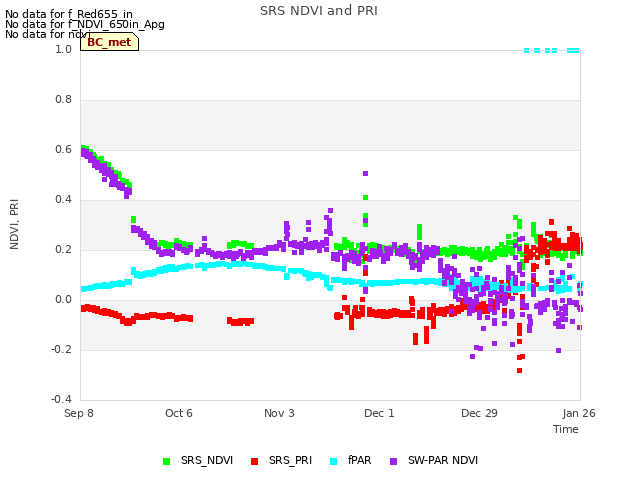Click the green SRS_NDVI legend swatch

(x=167, y=461)
